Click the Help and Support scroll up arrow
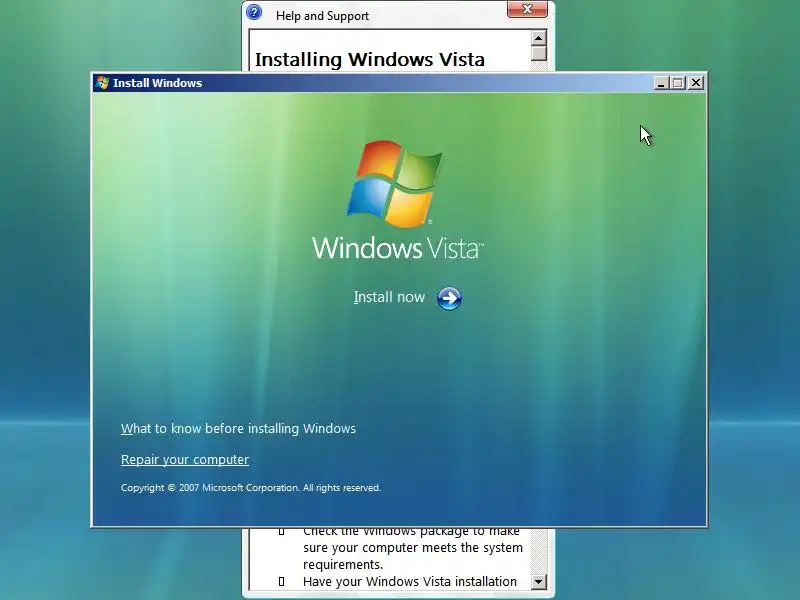Screen dimensions: 800x600 pyautogui.click(x=538, y=38)
